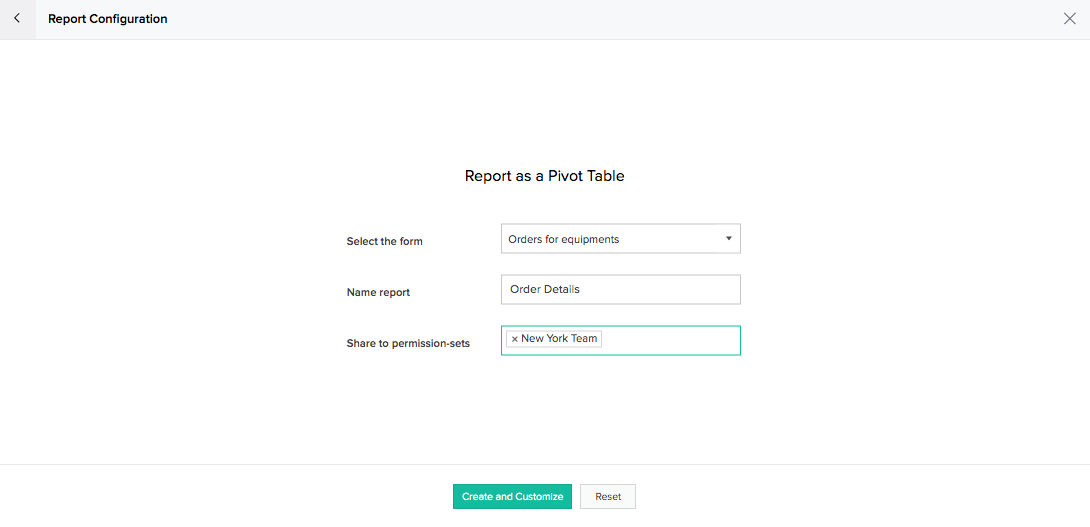Click the Order Details name field
Screen dimensions: 1090x527
(621, 289)
